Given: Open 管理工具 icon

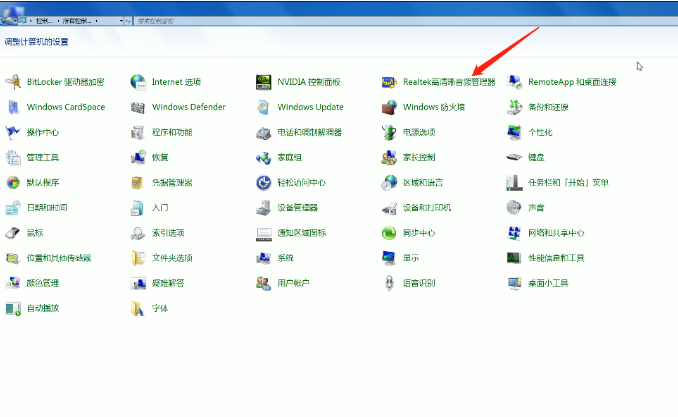Looking at the screenshot, I should [13, 157].
